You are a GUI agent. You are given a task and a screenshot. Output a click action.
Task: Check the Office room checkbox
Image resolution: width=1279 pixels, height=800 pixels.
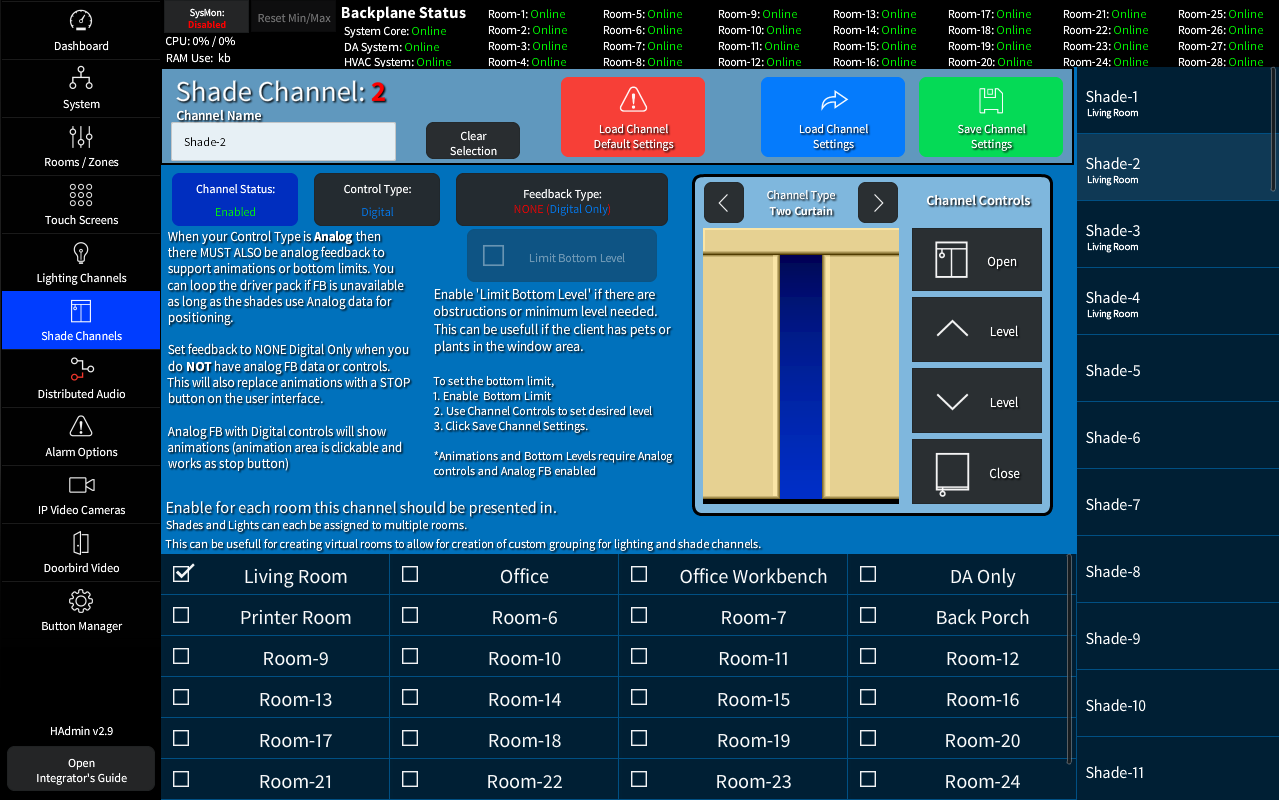coord(410,574)
